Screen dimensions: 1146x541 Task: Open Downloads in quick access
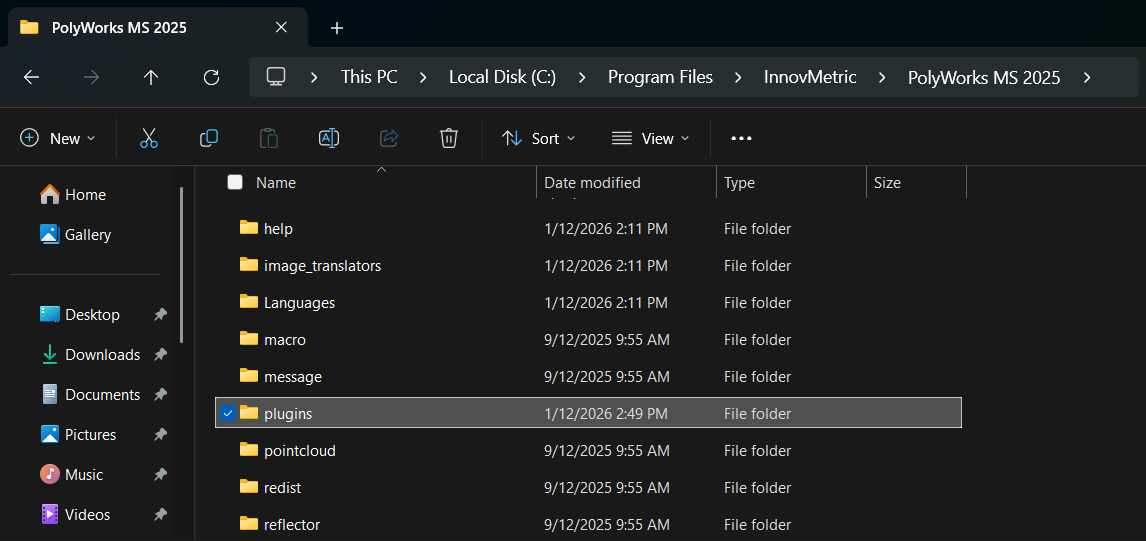click(x=90, y=355)
